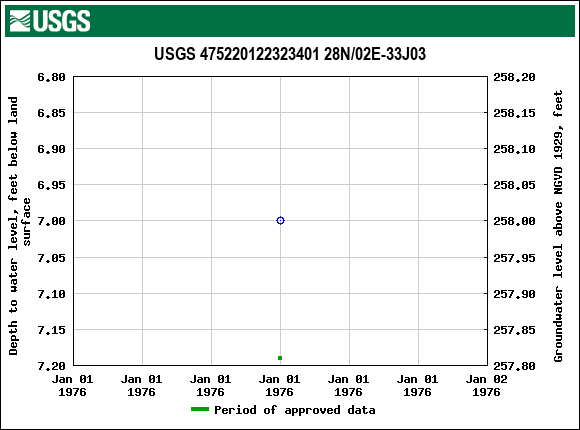Click the right axis value 257.95
This screenshot has height=430, width=580.
point(514,258)
